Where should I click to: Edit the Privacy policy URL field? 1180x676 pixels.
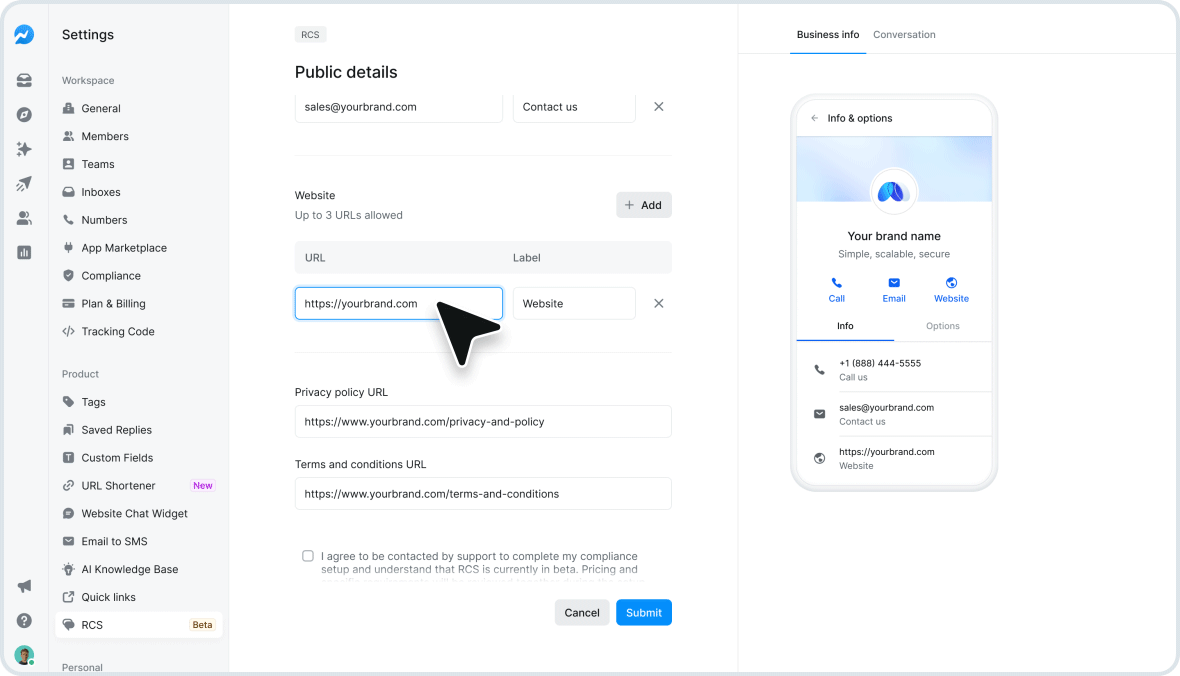point(482,421)
